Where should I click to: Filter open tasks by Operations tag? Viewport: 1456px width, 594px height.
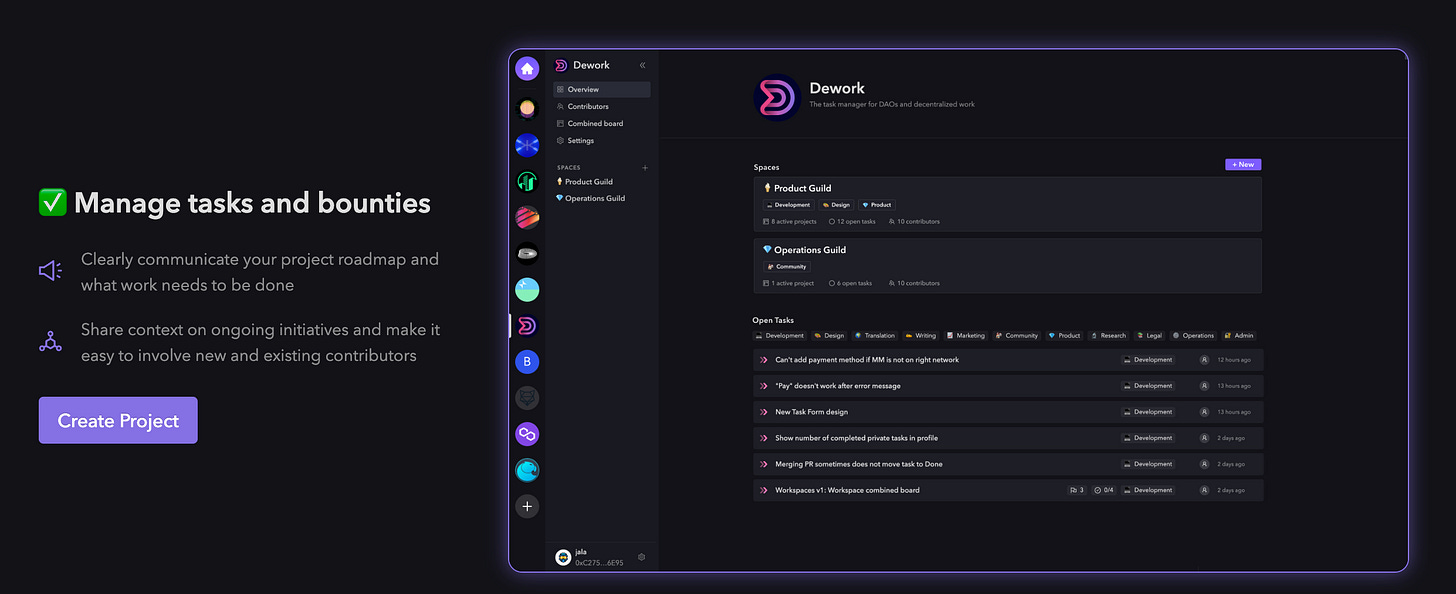(1194, 336)
